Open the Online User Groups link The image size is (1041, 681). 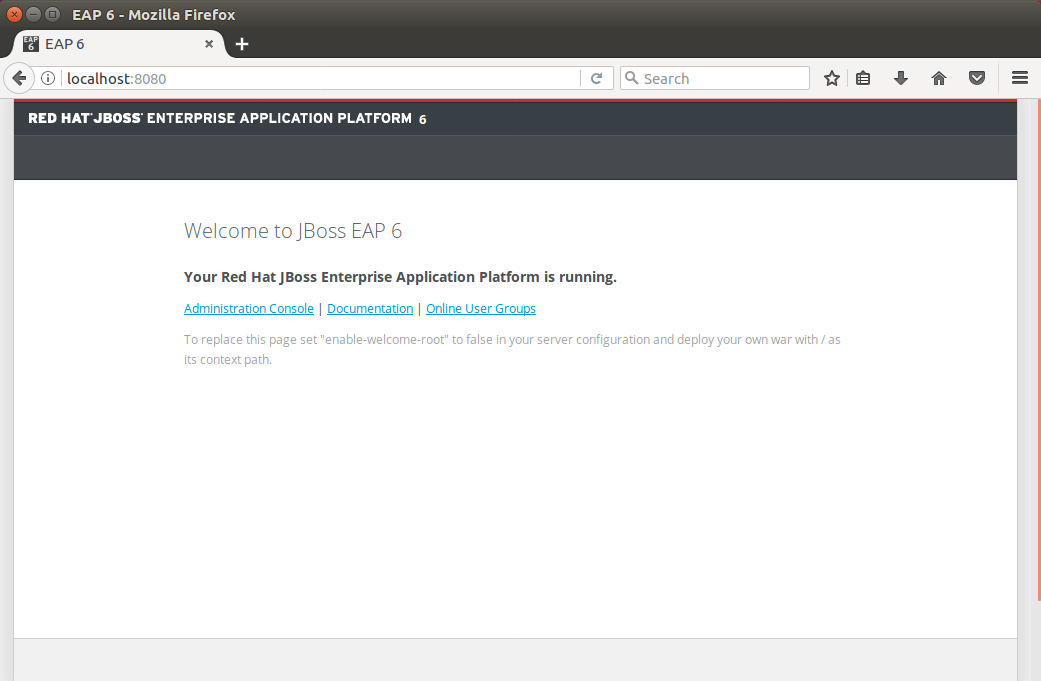(x=481, y=309)
